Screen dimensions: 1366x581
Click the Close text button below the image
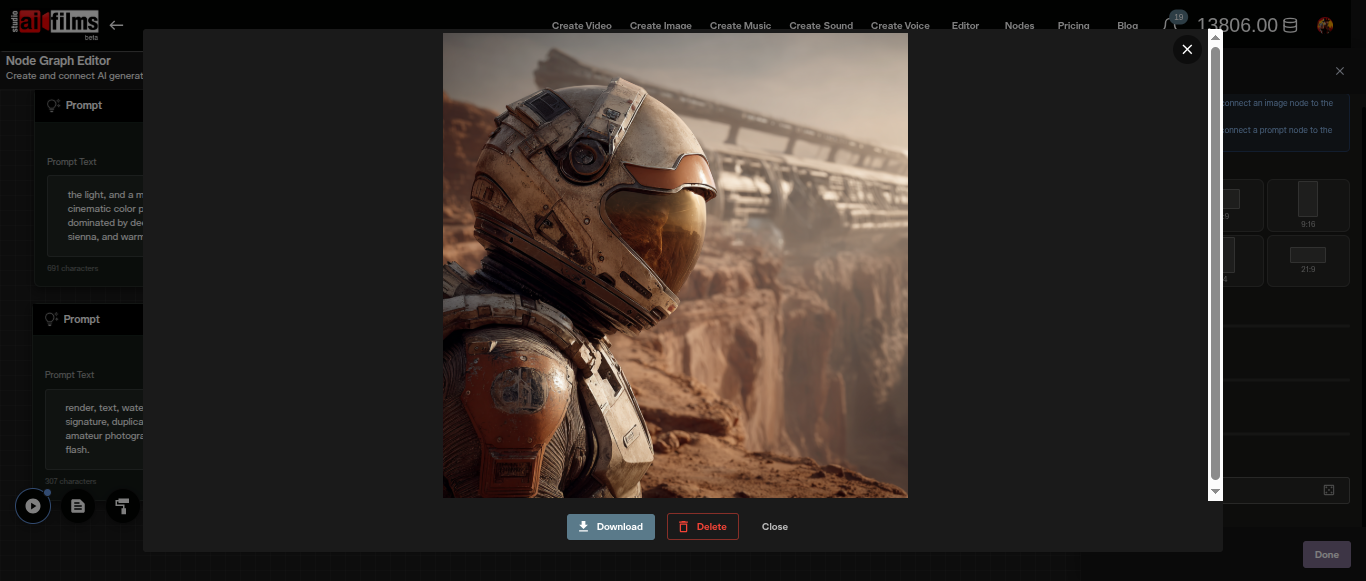775,527
